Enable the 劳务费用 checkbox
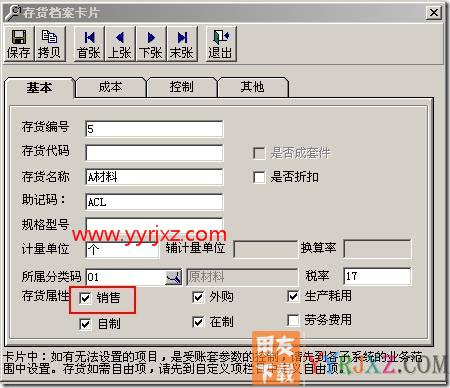The width and height of the screenshot is (450, 388). pyautogui.click(x=293, y=320)
